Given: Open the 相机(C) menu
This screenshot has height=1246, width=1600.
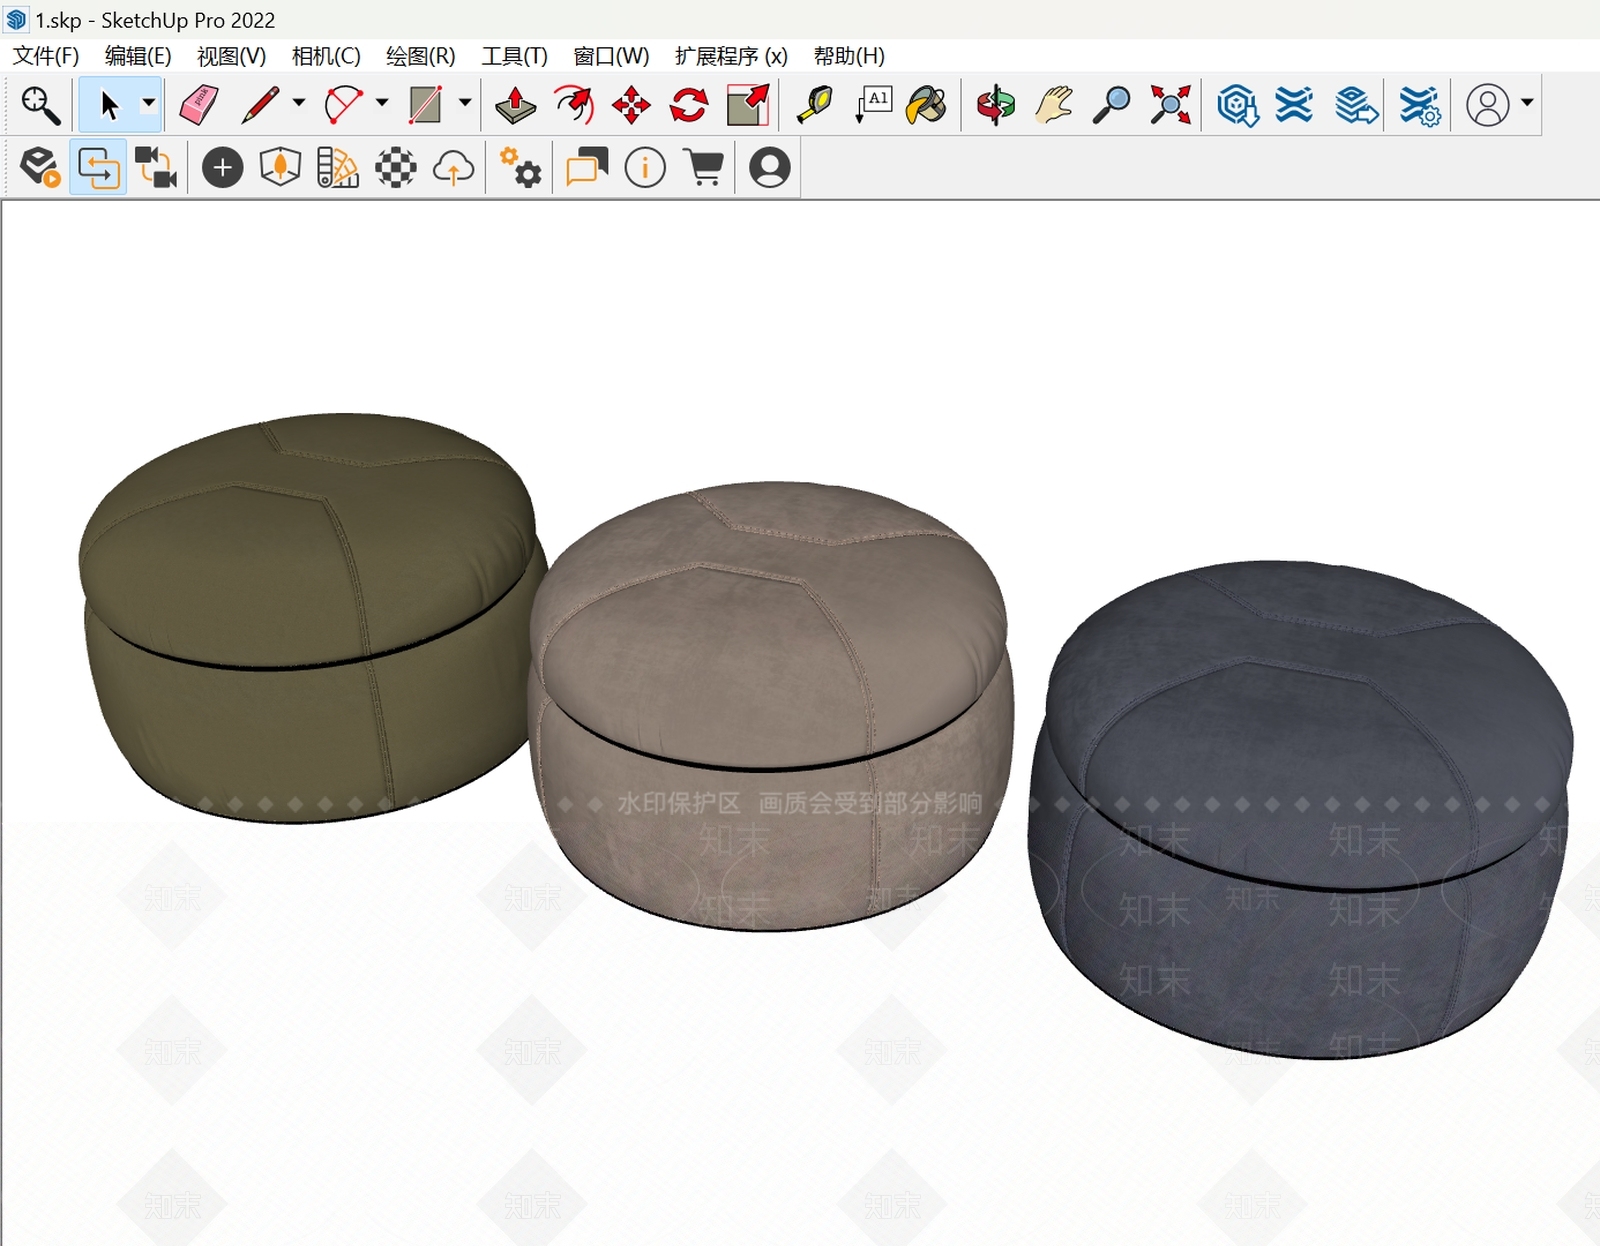Looking at the screenshot, I should [326, 56].
